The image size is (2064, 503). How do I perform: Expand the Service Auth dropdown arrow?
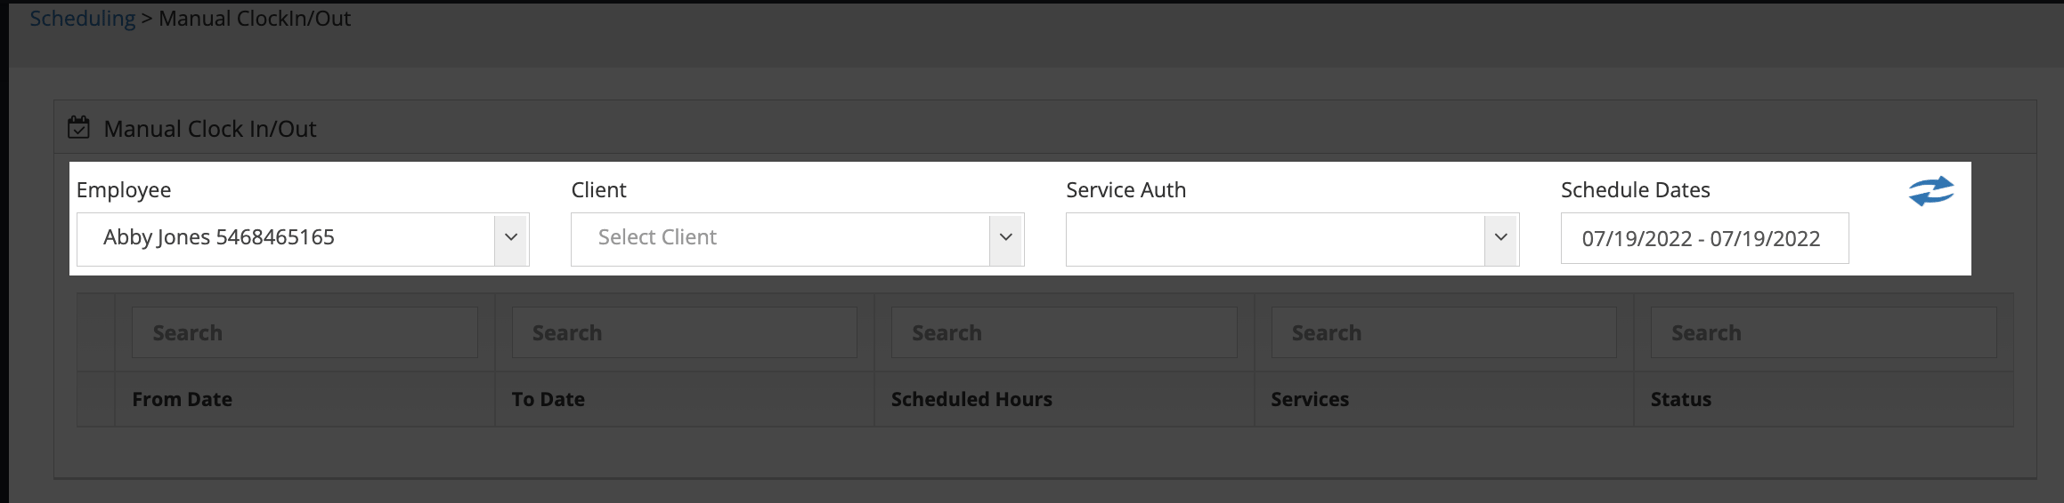(1500, 238)
